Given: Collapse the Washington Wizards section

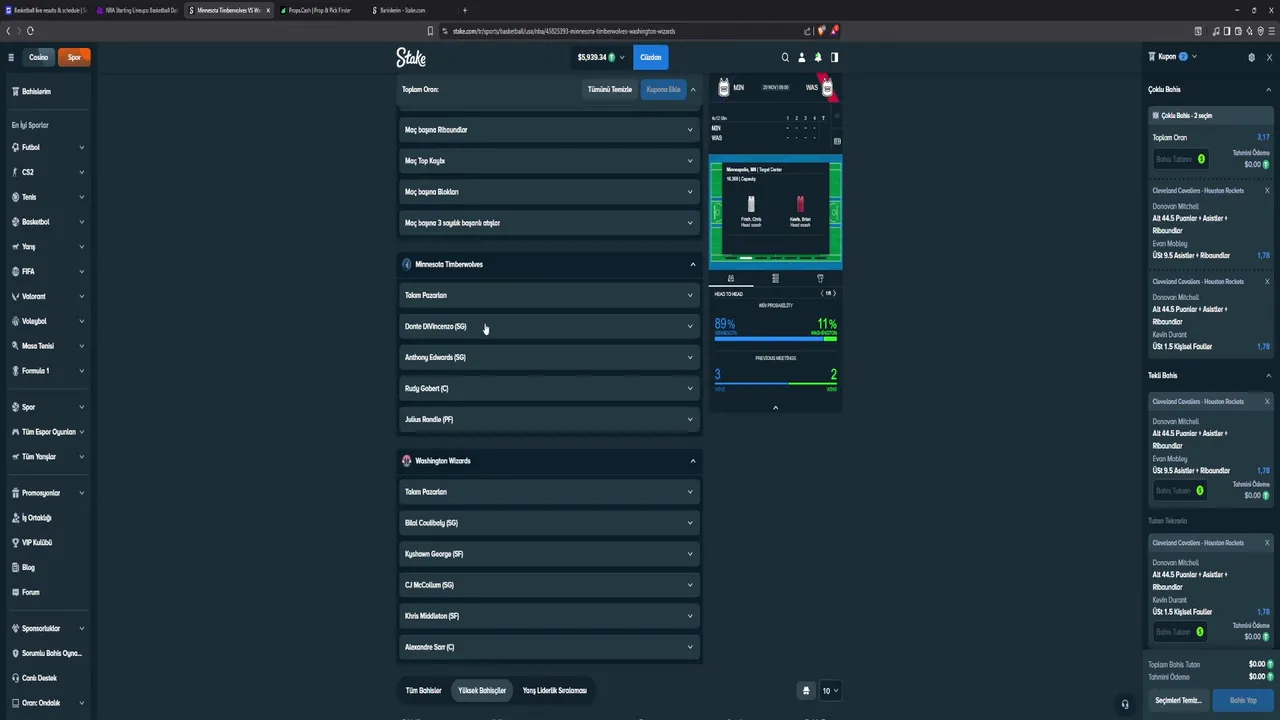Looking at the screenshot, I should click(693, 461).
